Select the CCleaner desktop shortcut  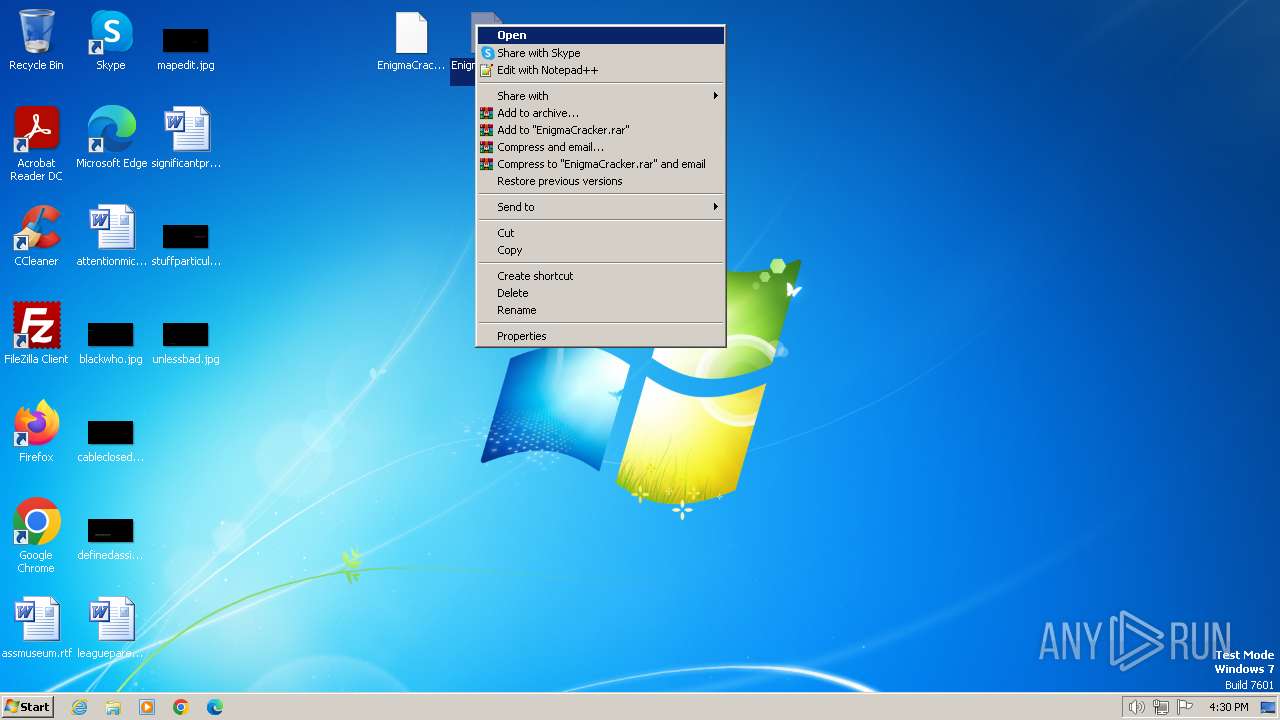pos(36,236)
